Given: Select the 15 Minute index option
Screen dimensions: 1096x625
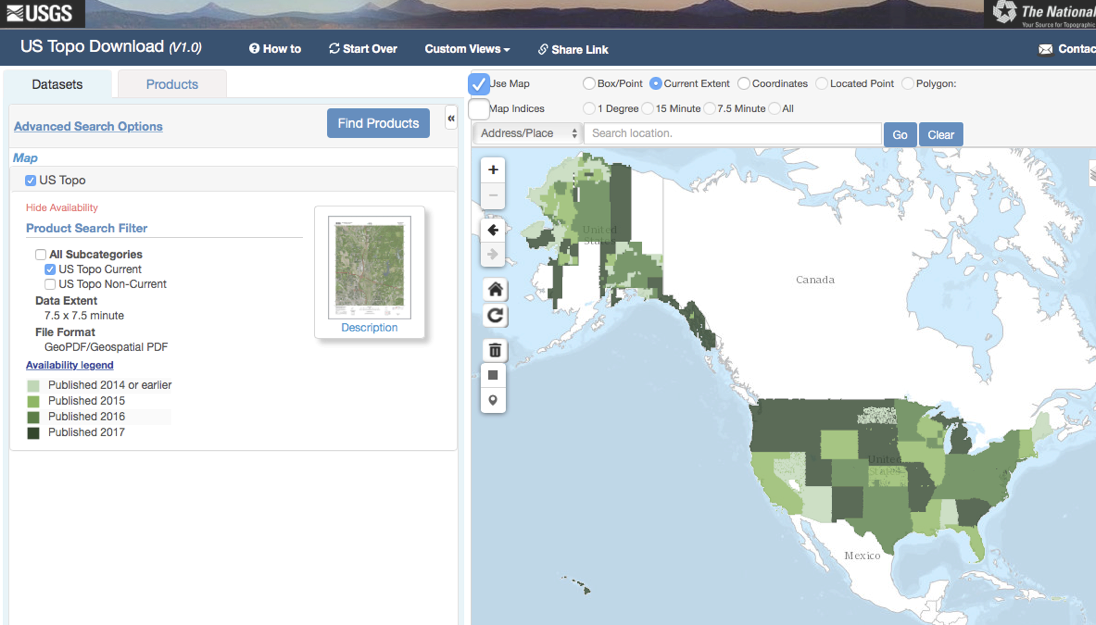Looking at the screenshot, I should point(648,109).
